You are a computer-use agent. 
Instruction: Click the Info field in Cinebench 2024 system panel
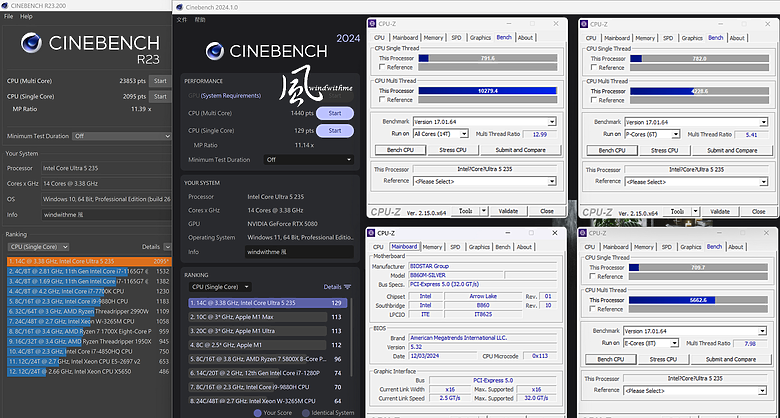tap(299, 252)
